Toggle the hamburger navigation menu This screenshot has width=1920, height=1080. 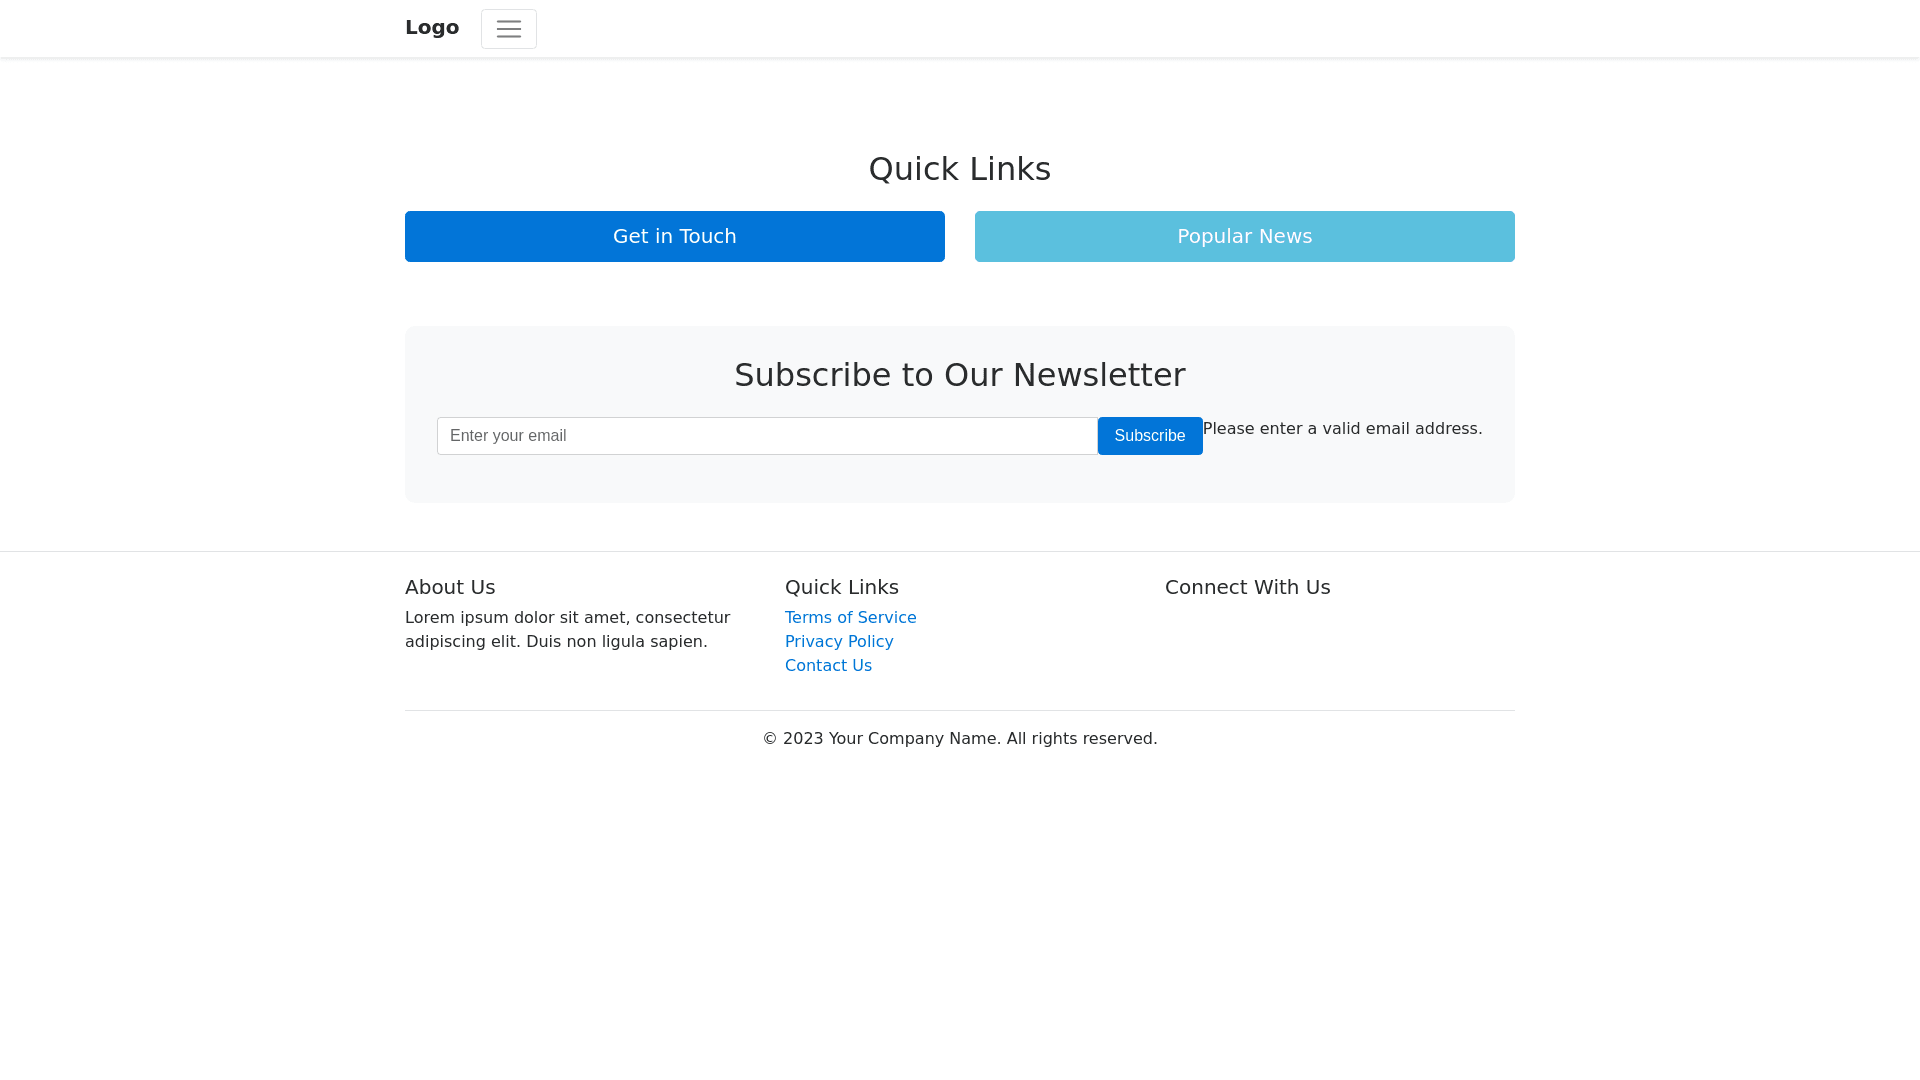(508, 29)
